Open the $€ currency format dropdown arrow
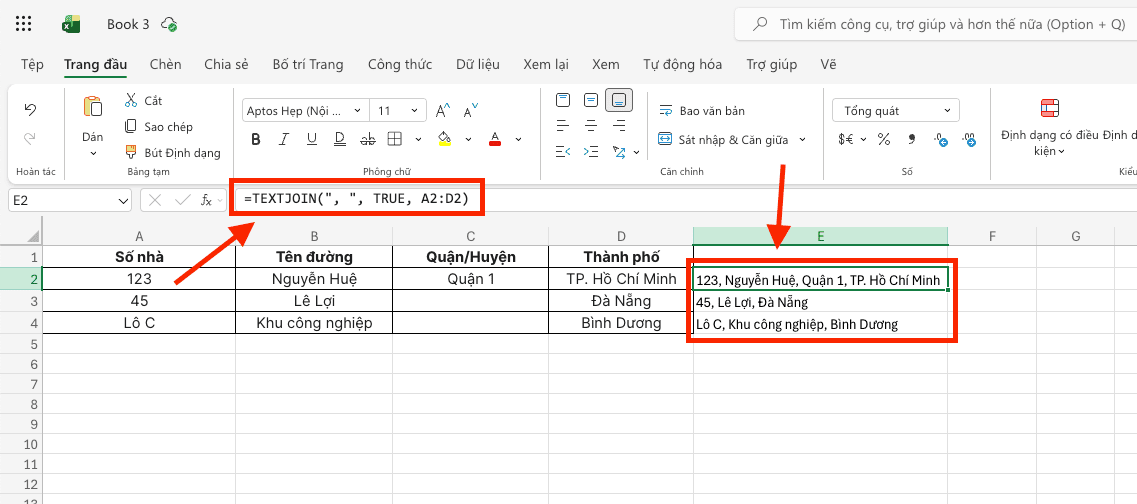 (864, 139)
